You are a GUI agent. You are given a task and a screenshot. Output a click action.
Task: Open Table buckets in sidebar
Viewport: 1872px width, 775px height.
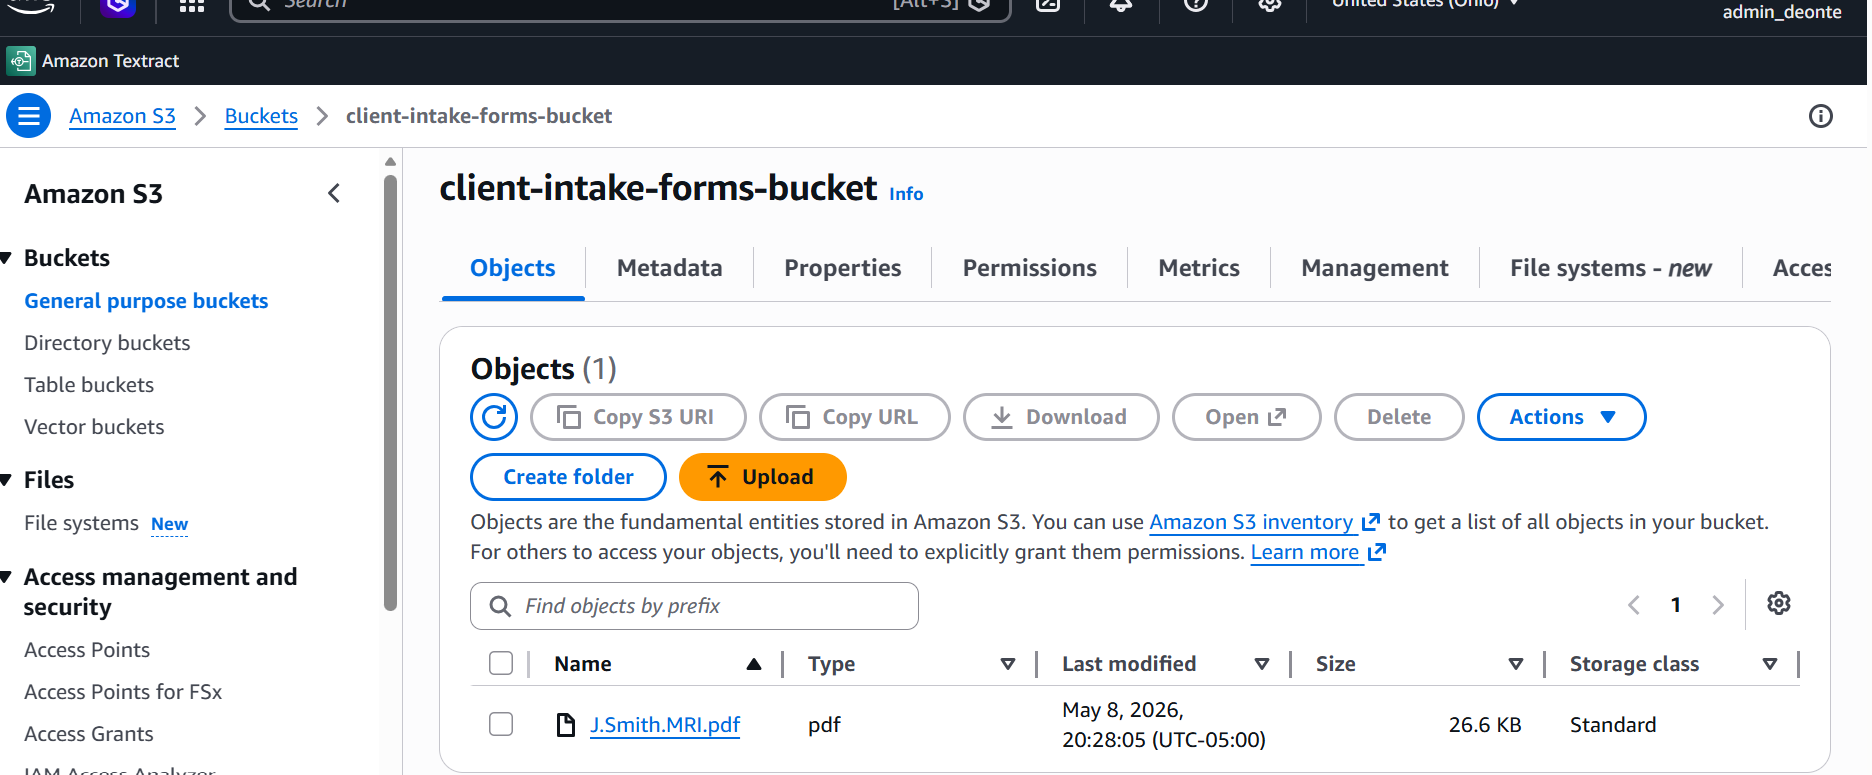pos(89,385)
